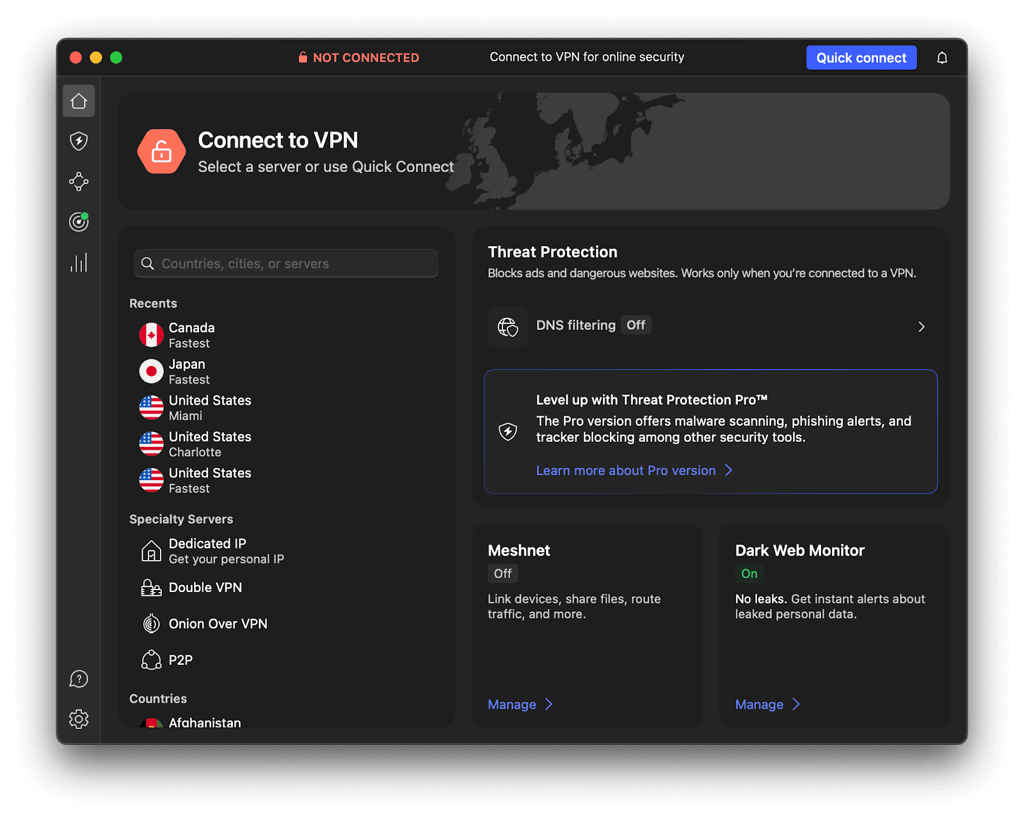Click the Specialty Servers section header
Screen dimensions: 1024x819
[x=181, y=519]
